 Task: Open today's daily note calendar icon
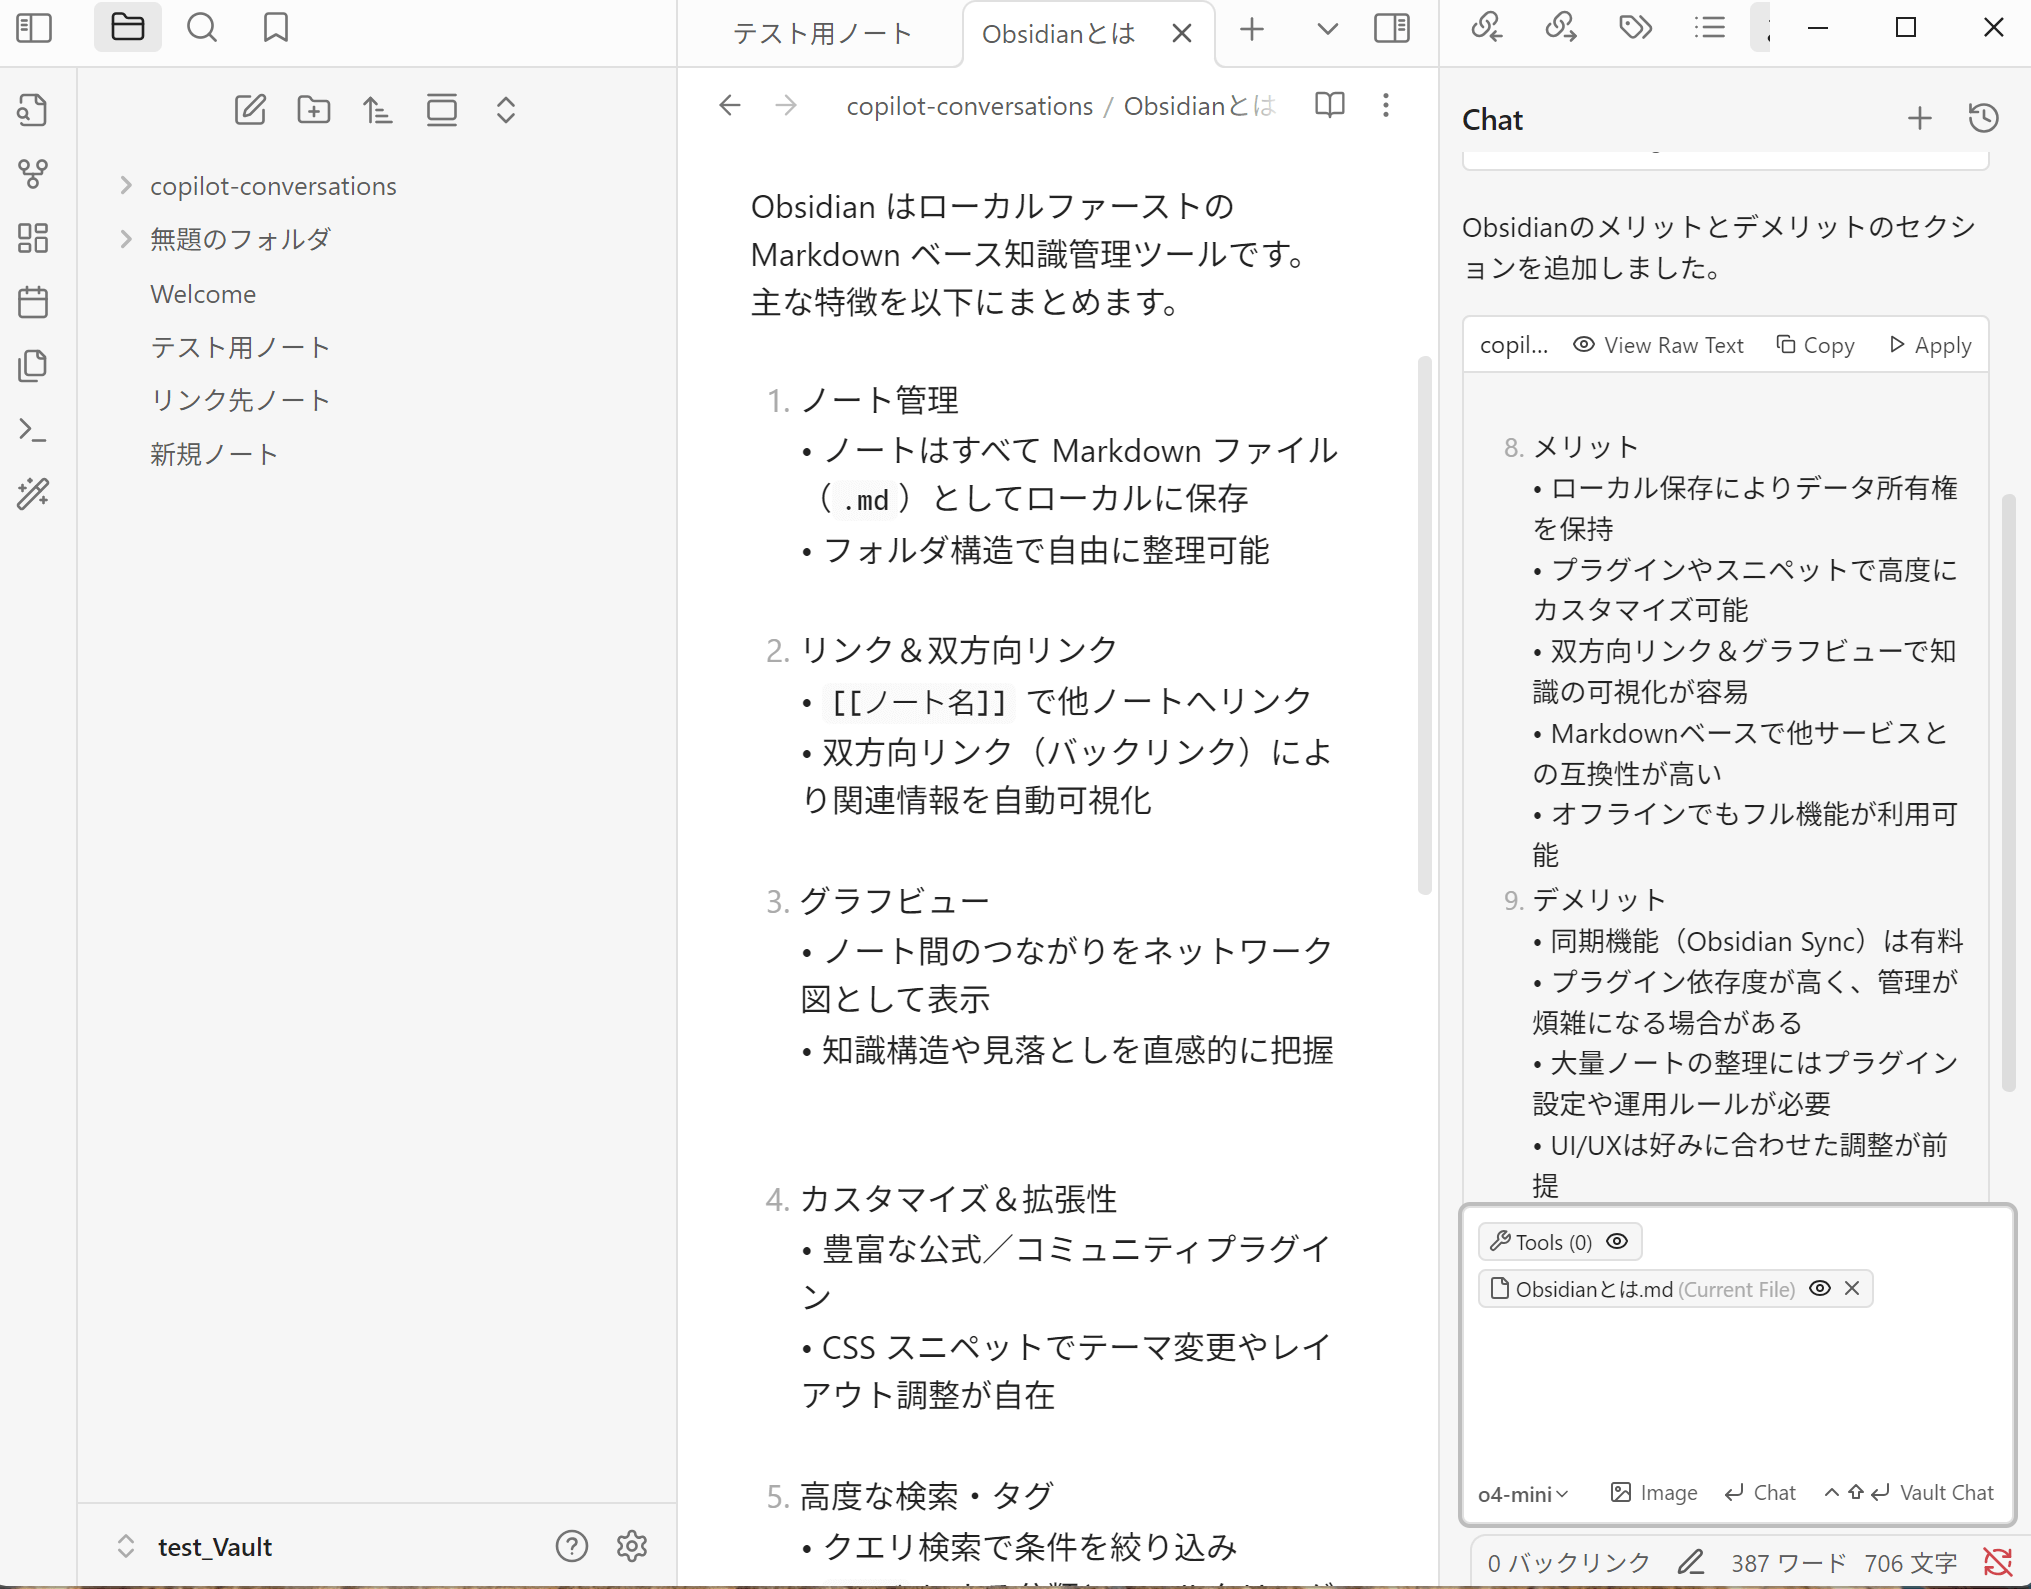pyautogui.click(x=33, y=302)
